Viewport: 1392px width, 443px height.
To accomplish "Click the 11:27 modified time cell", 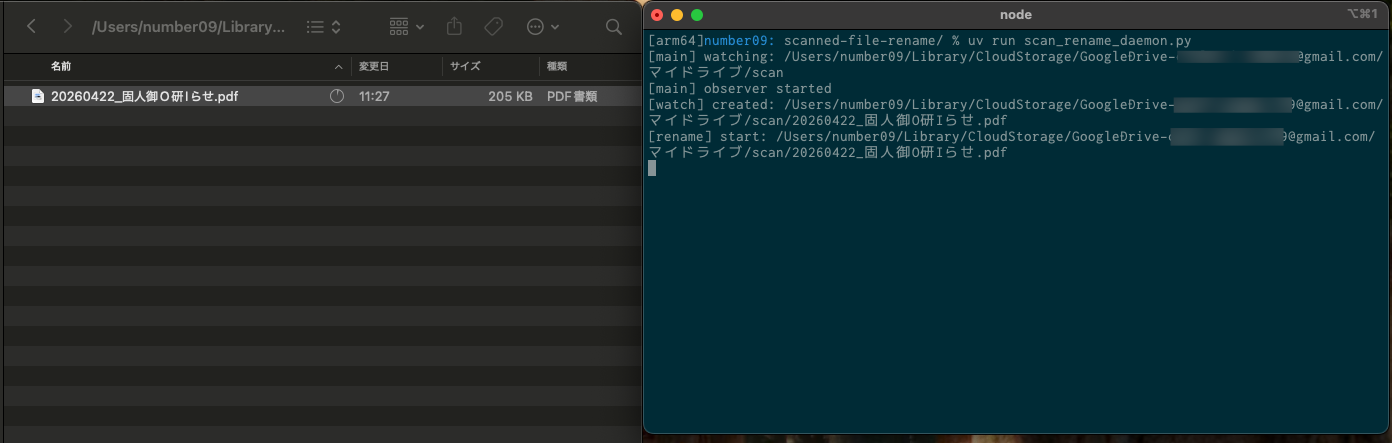I will click(374, 96).
